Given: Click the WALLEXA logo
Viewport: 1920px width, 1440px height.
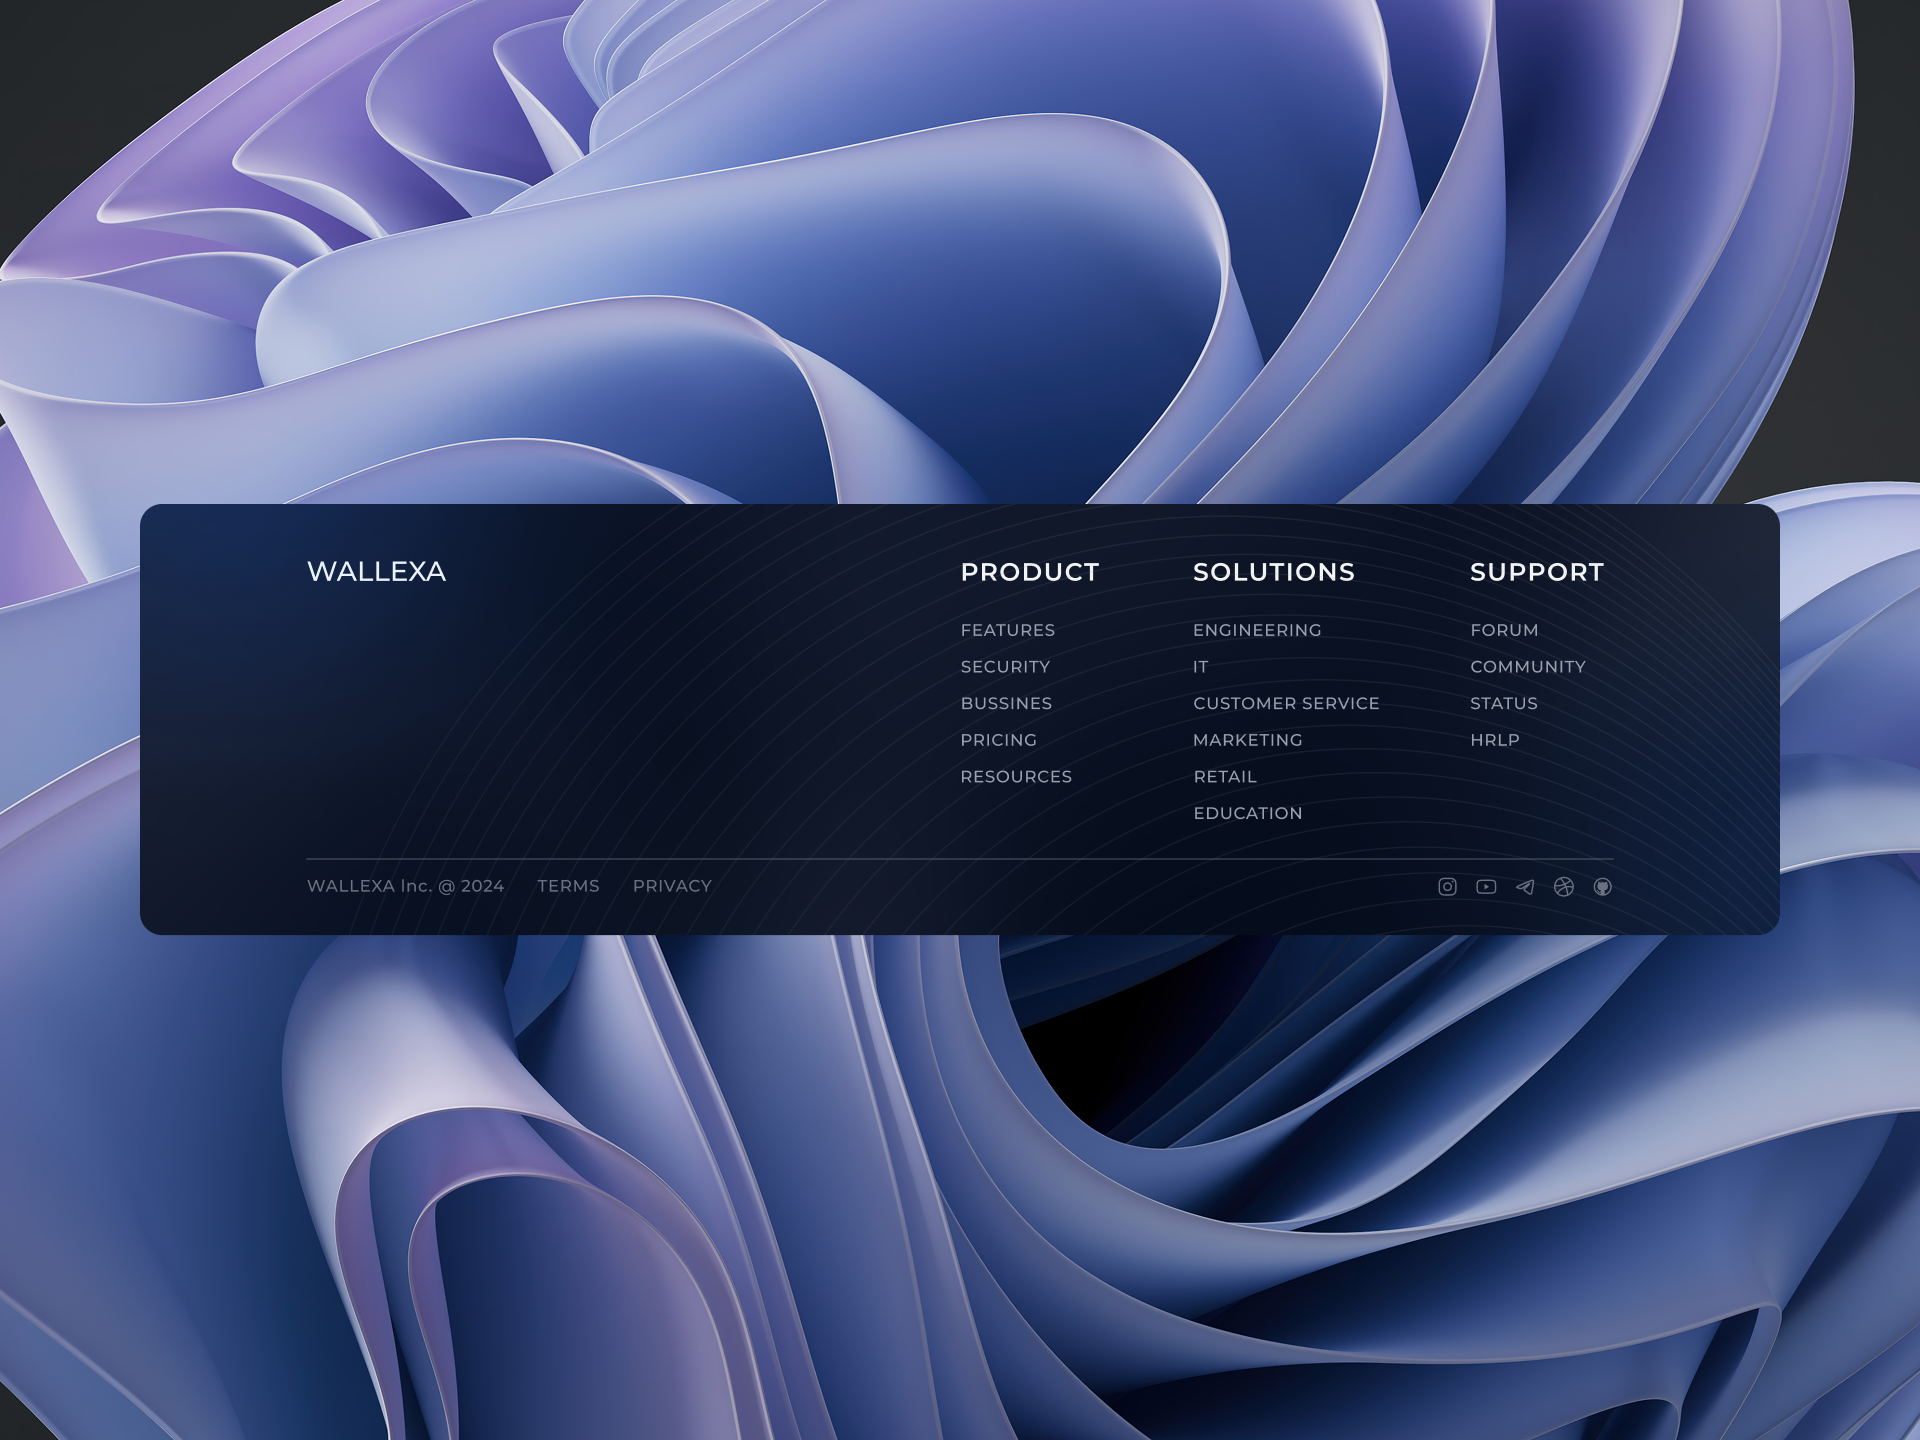Looking at the screenshot, I should pos(376,571).
